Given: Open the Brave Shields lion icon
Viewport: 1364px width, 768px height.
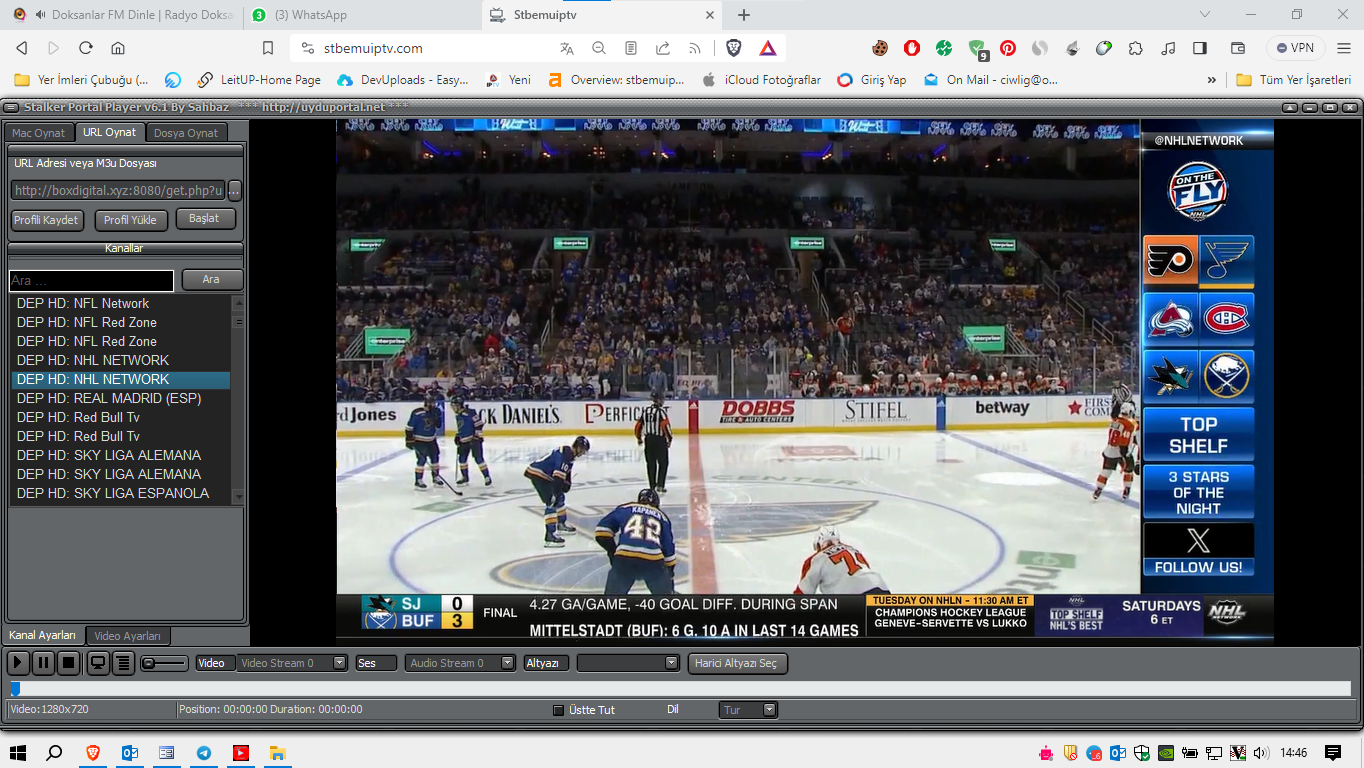Looking at the screenshot, I should coord(734,48).
